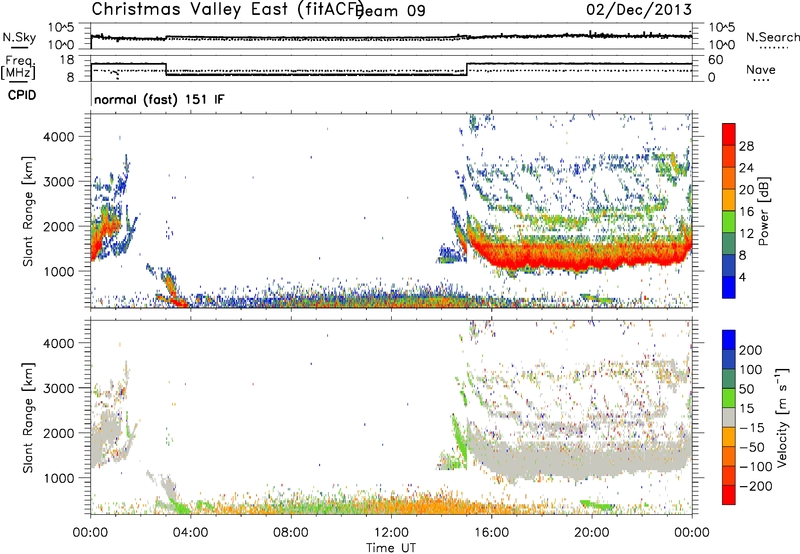Click the 'Power [dB]' color bar label
Image resolution: width=800 pixels, height=554 pixels.
[x=764, y=211]
